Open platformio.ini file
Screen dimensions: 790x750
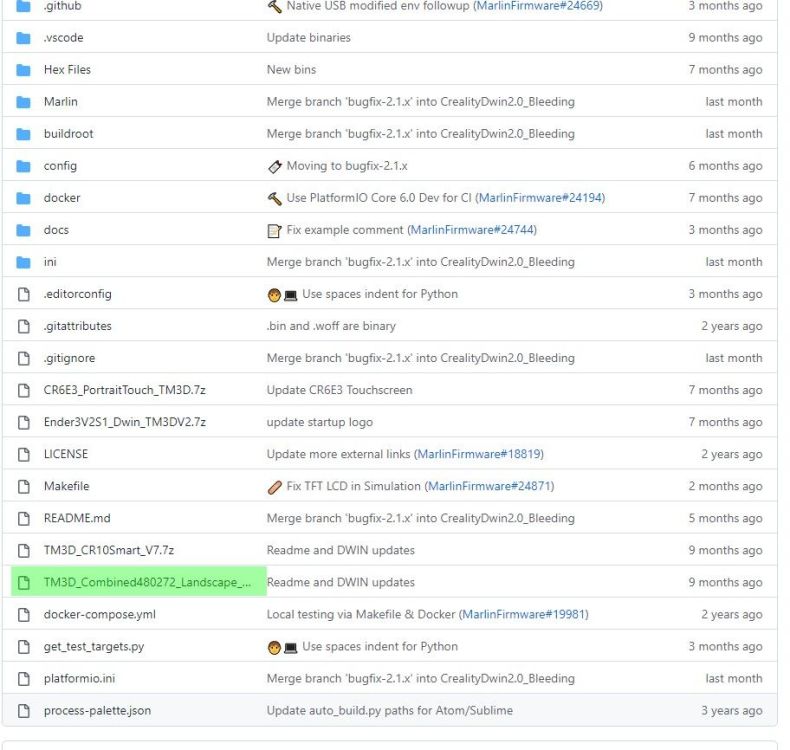[x=79, y=679]
